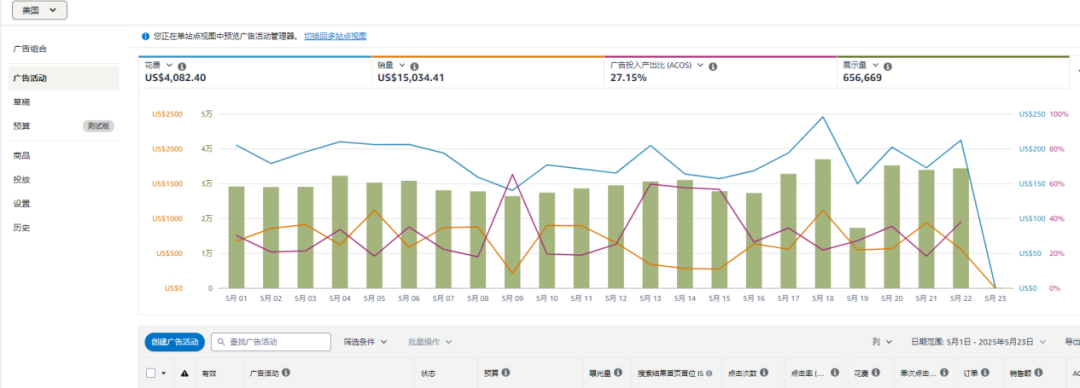
Task: Click the 5月 18 green bar in chart
Action: pos(822,224)
